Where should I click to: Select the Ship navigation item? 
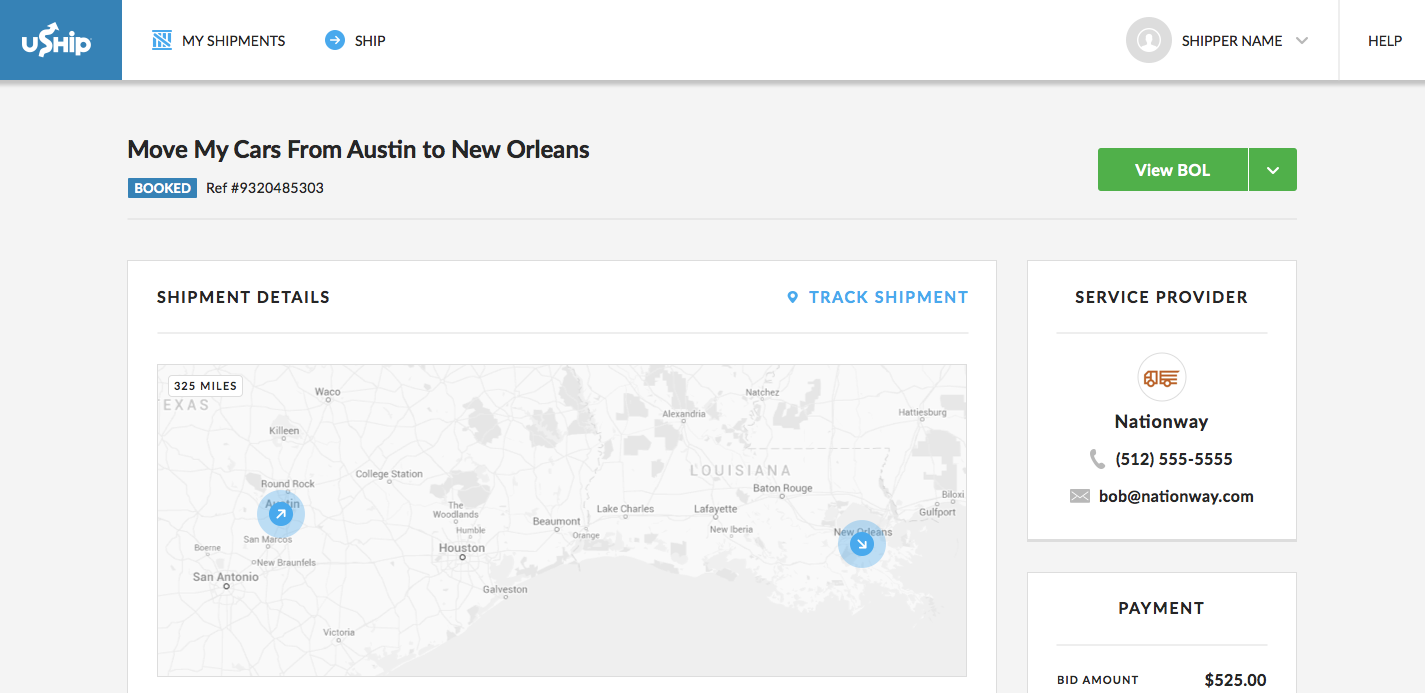[370, 41]
